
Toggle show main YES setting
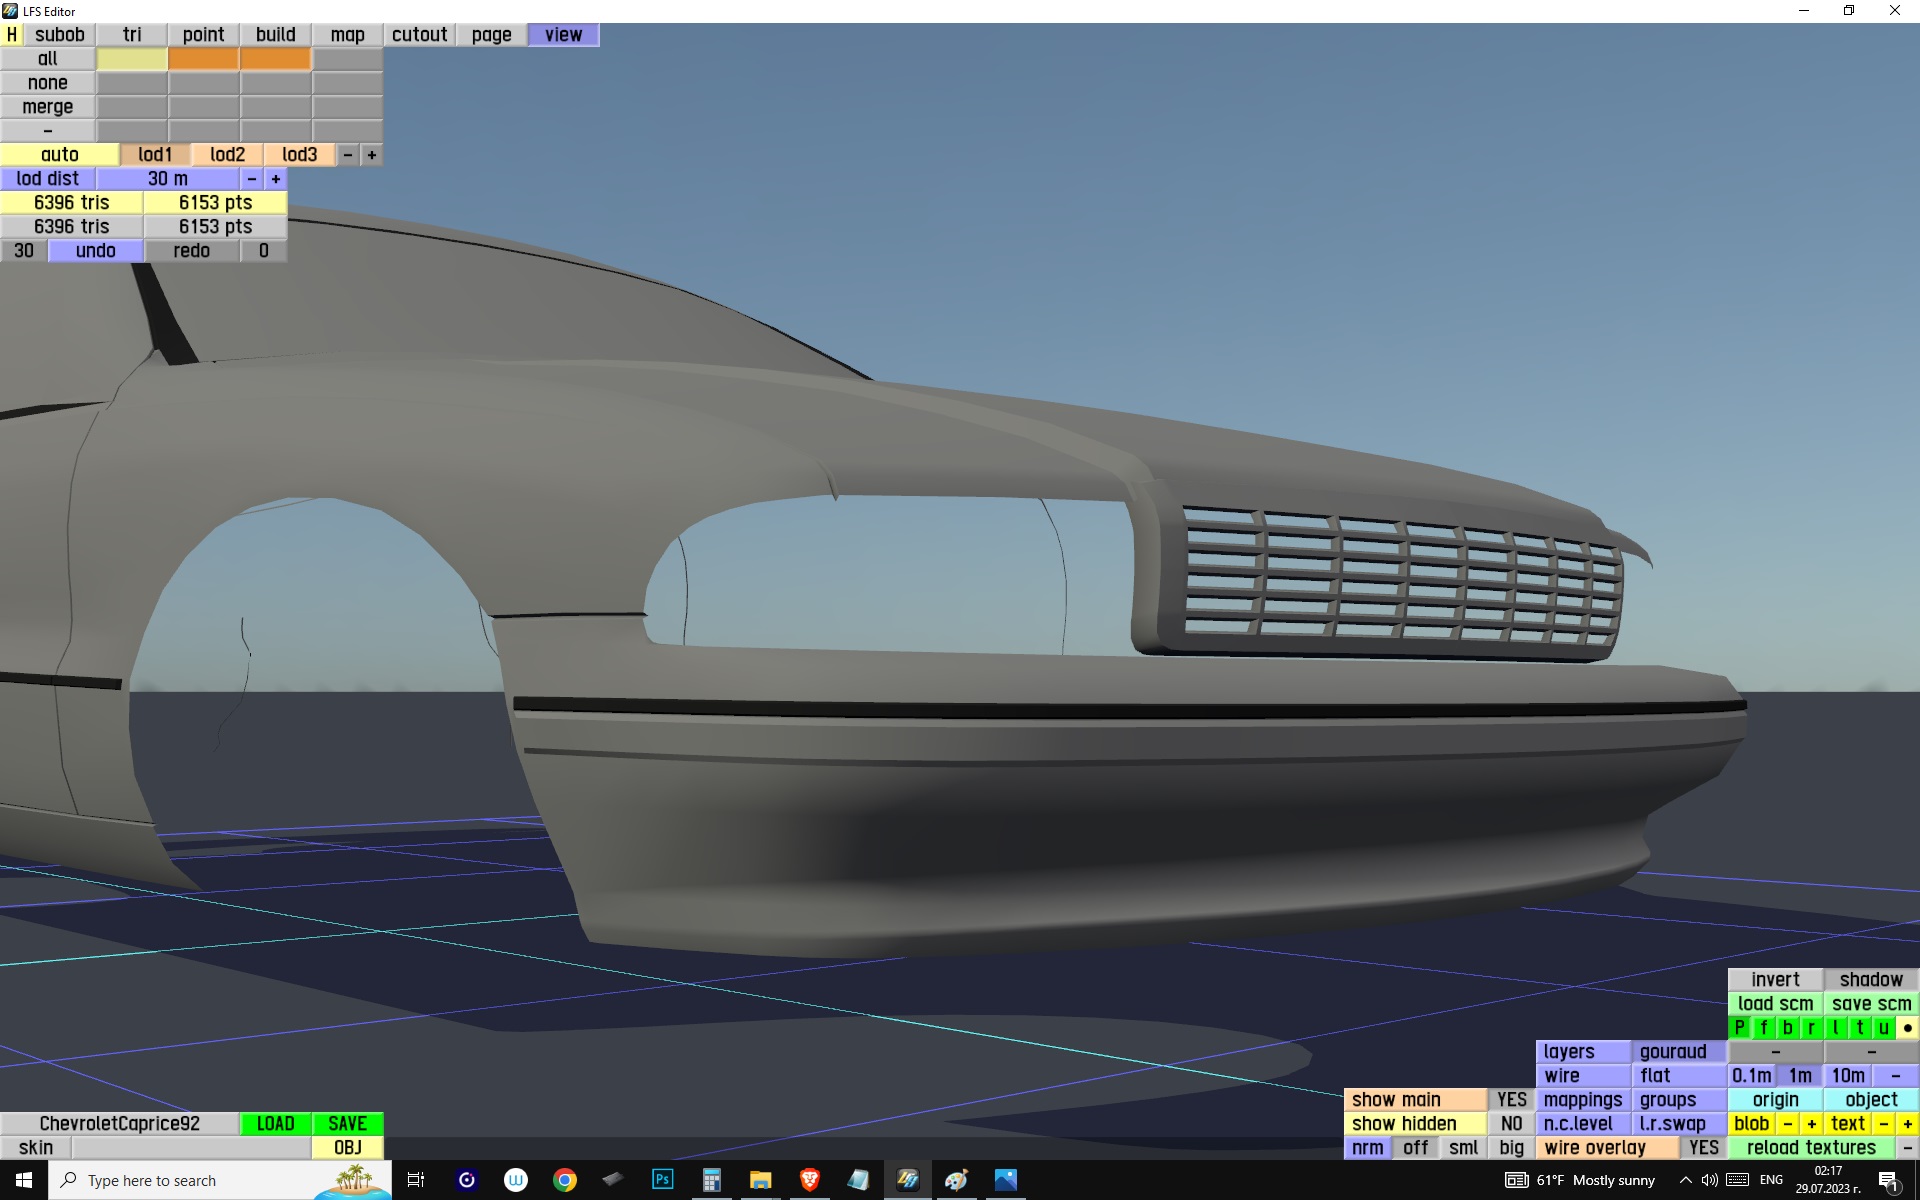click(x=1511, y=1100)
